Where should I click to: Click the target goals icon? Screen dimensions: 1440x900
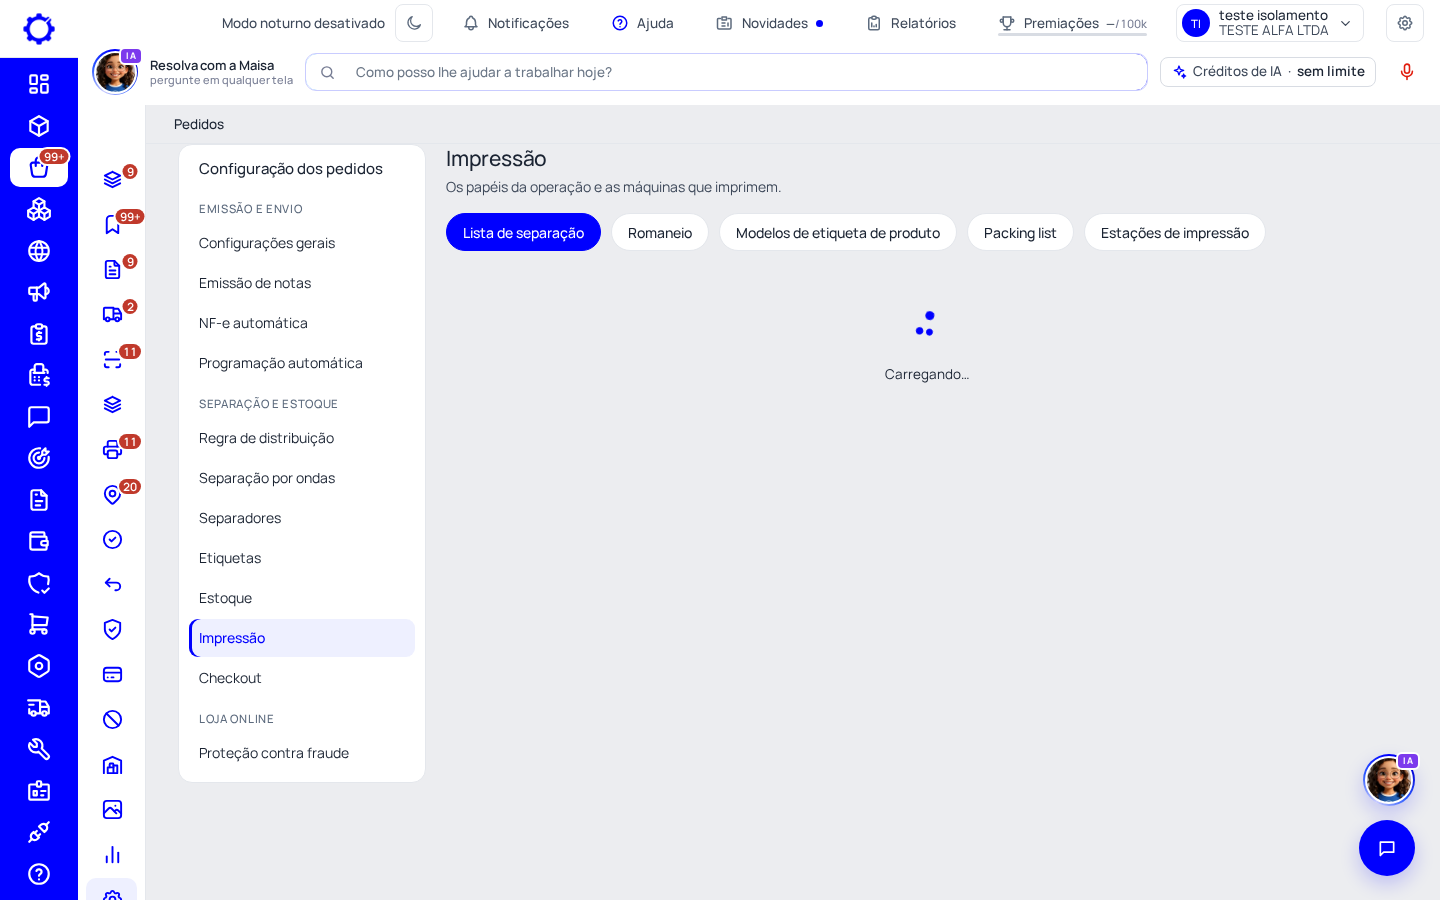[x=39, y=458]
